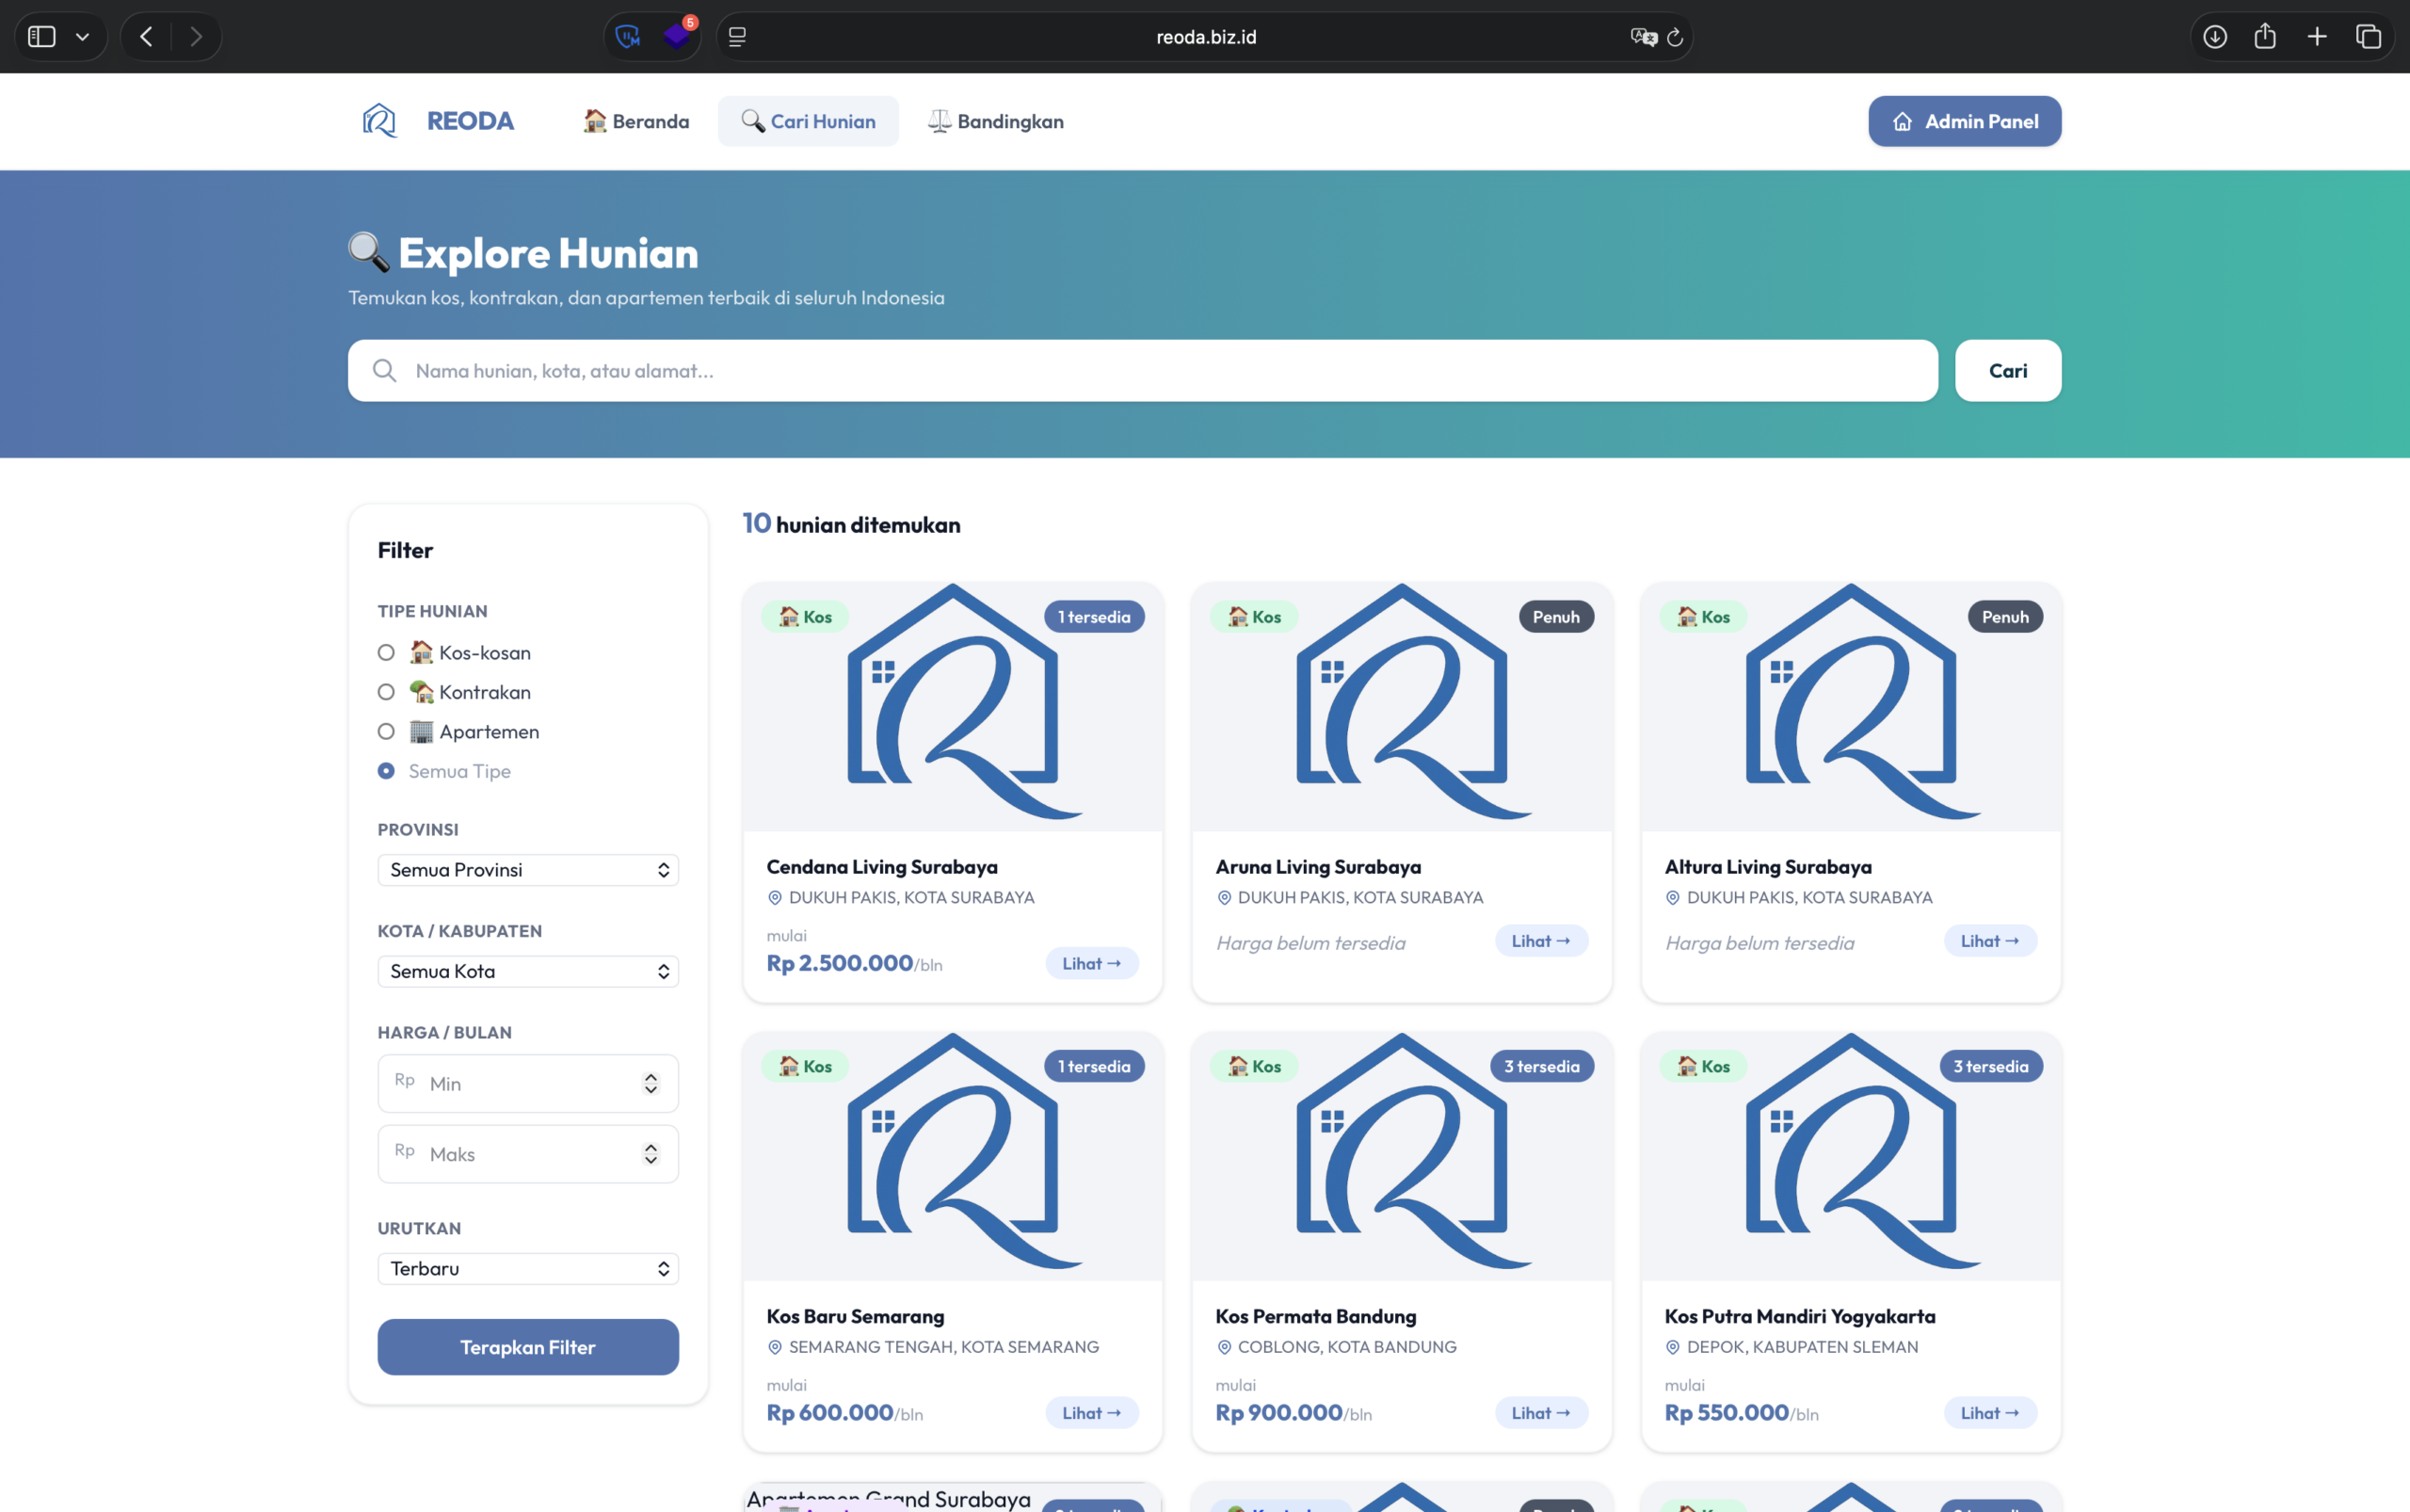Reload the page with refresh icon
The width and height of the screenshot is (2410, 1512).
[1675, 37]
